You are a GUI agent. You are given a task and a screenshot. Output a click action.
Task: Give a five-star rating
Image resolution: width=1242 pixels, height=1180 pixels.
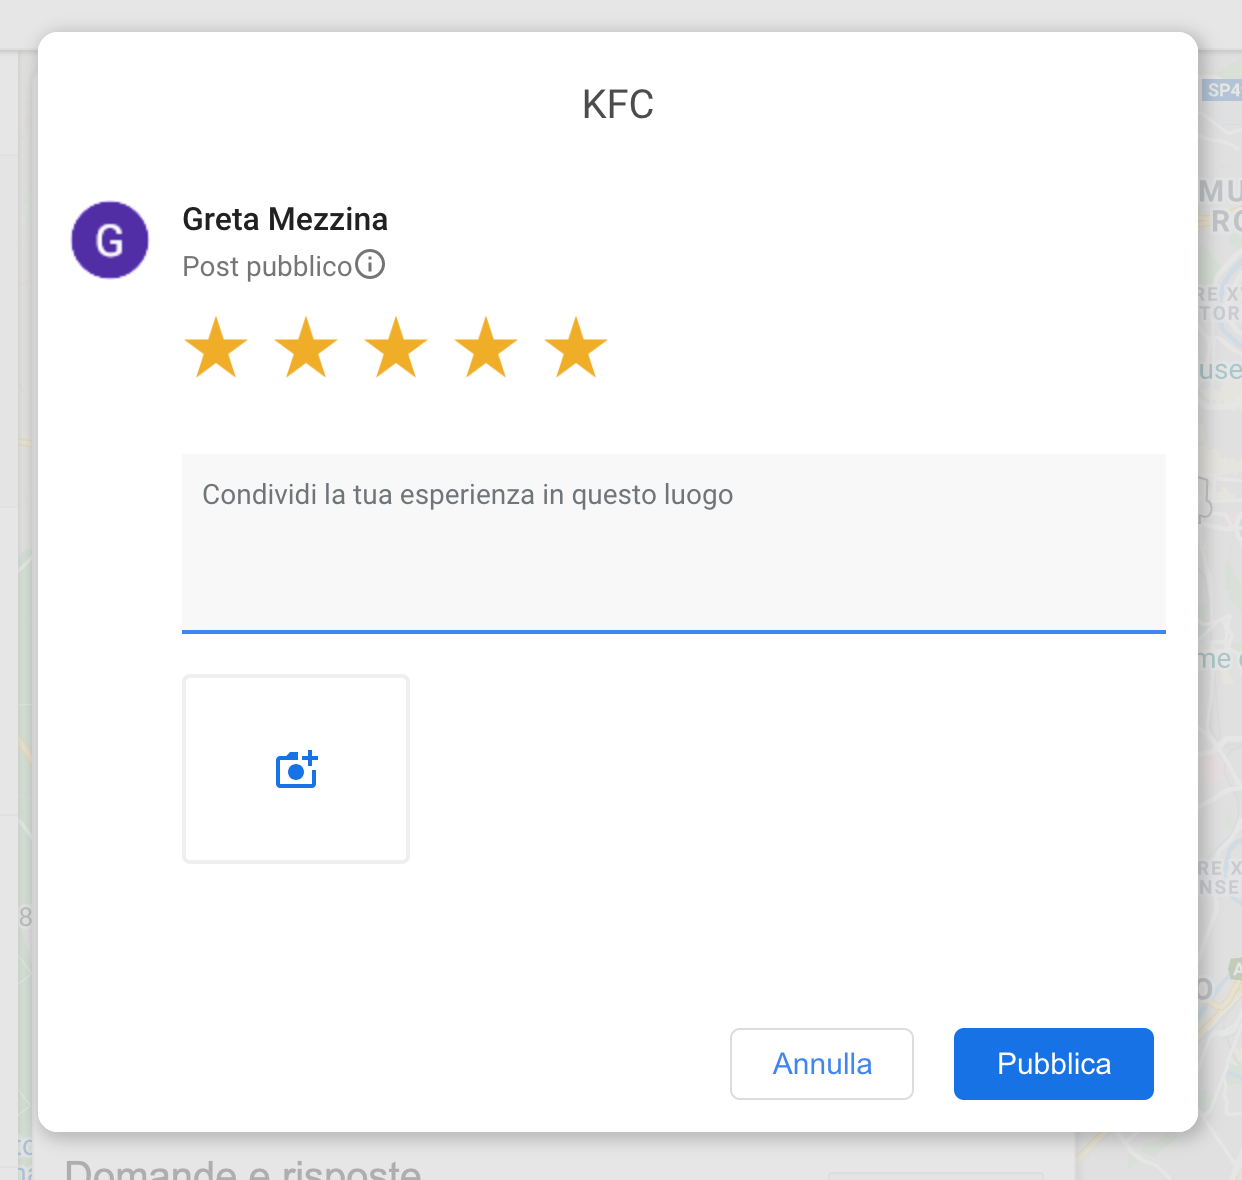point(576,348)
